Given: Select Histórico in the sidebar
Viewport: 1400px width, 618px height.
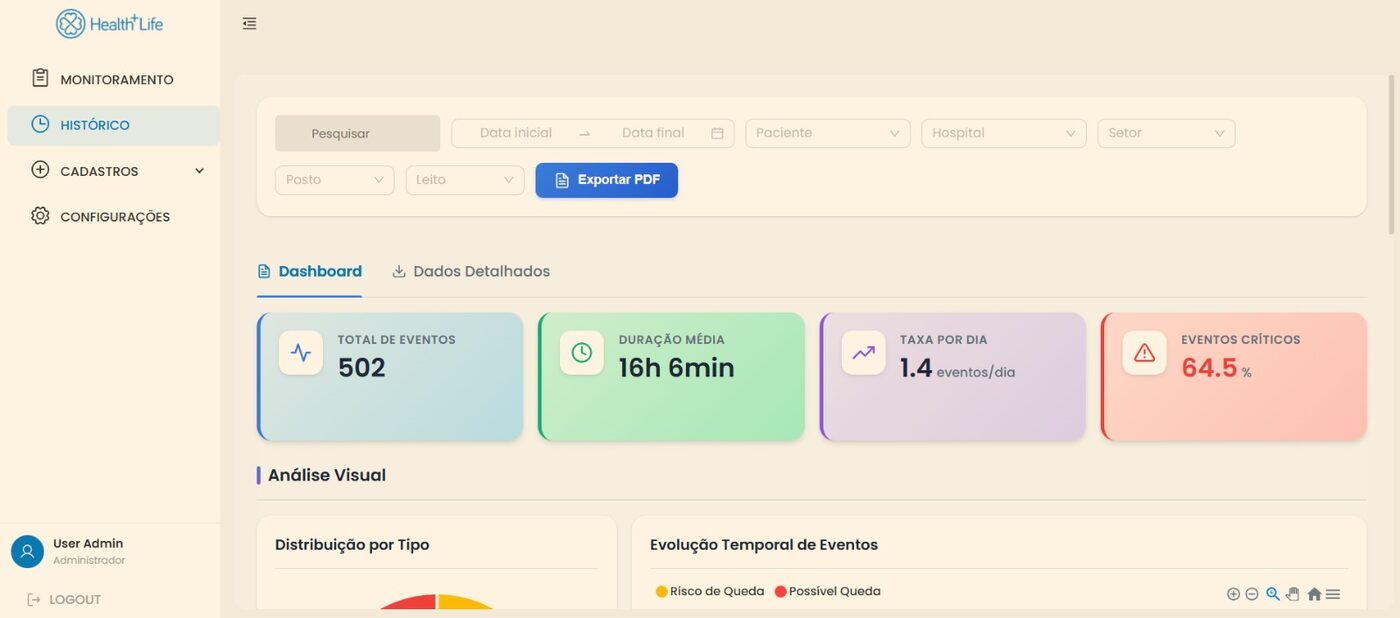Looking at the screenshot, I should click(113, 125).
